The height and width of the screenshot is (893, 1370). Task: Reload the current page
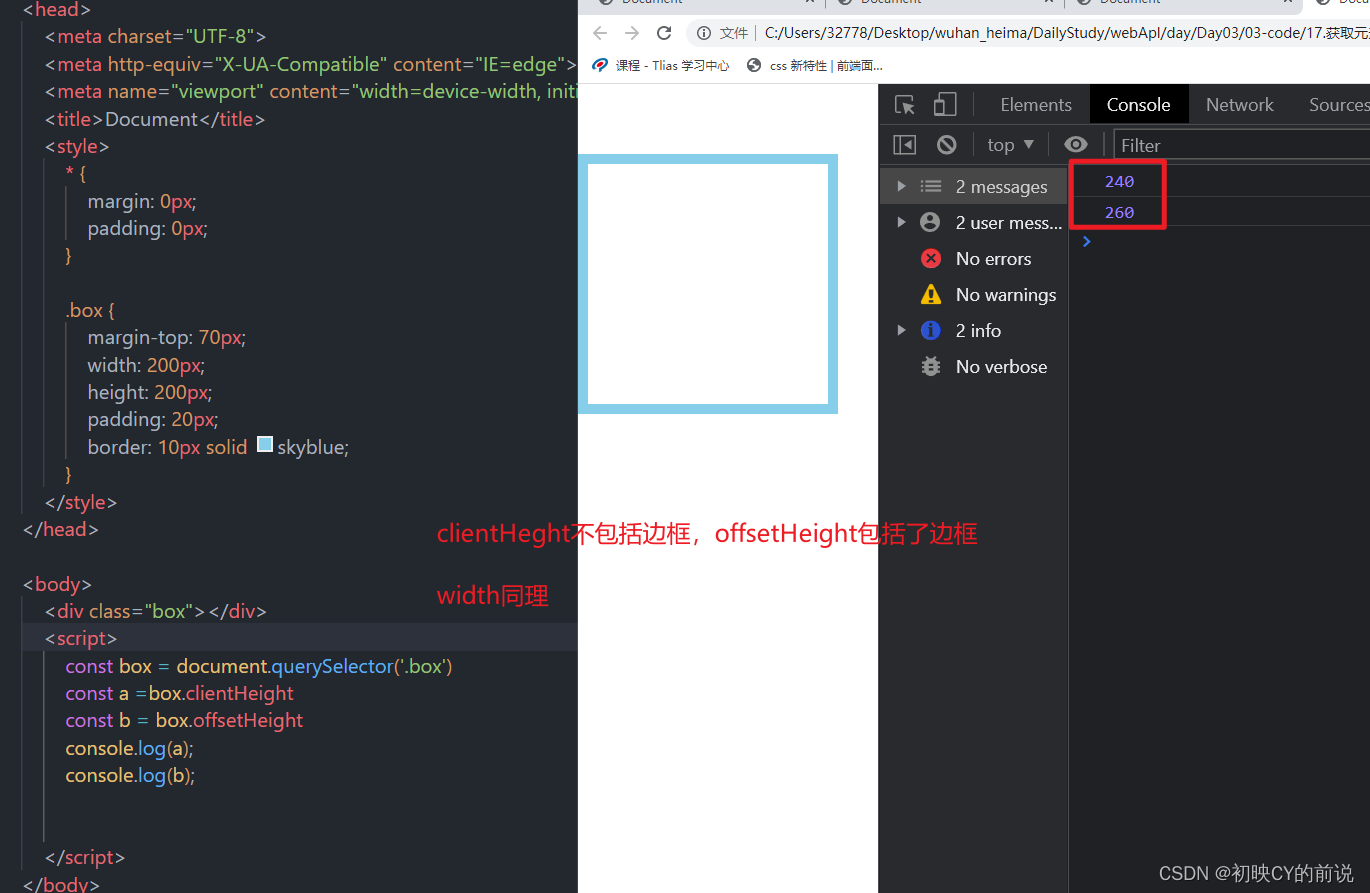click(x=664, y=32)
